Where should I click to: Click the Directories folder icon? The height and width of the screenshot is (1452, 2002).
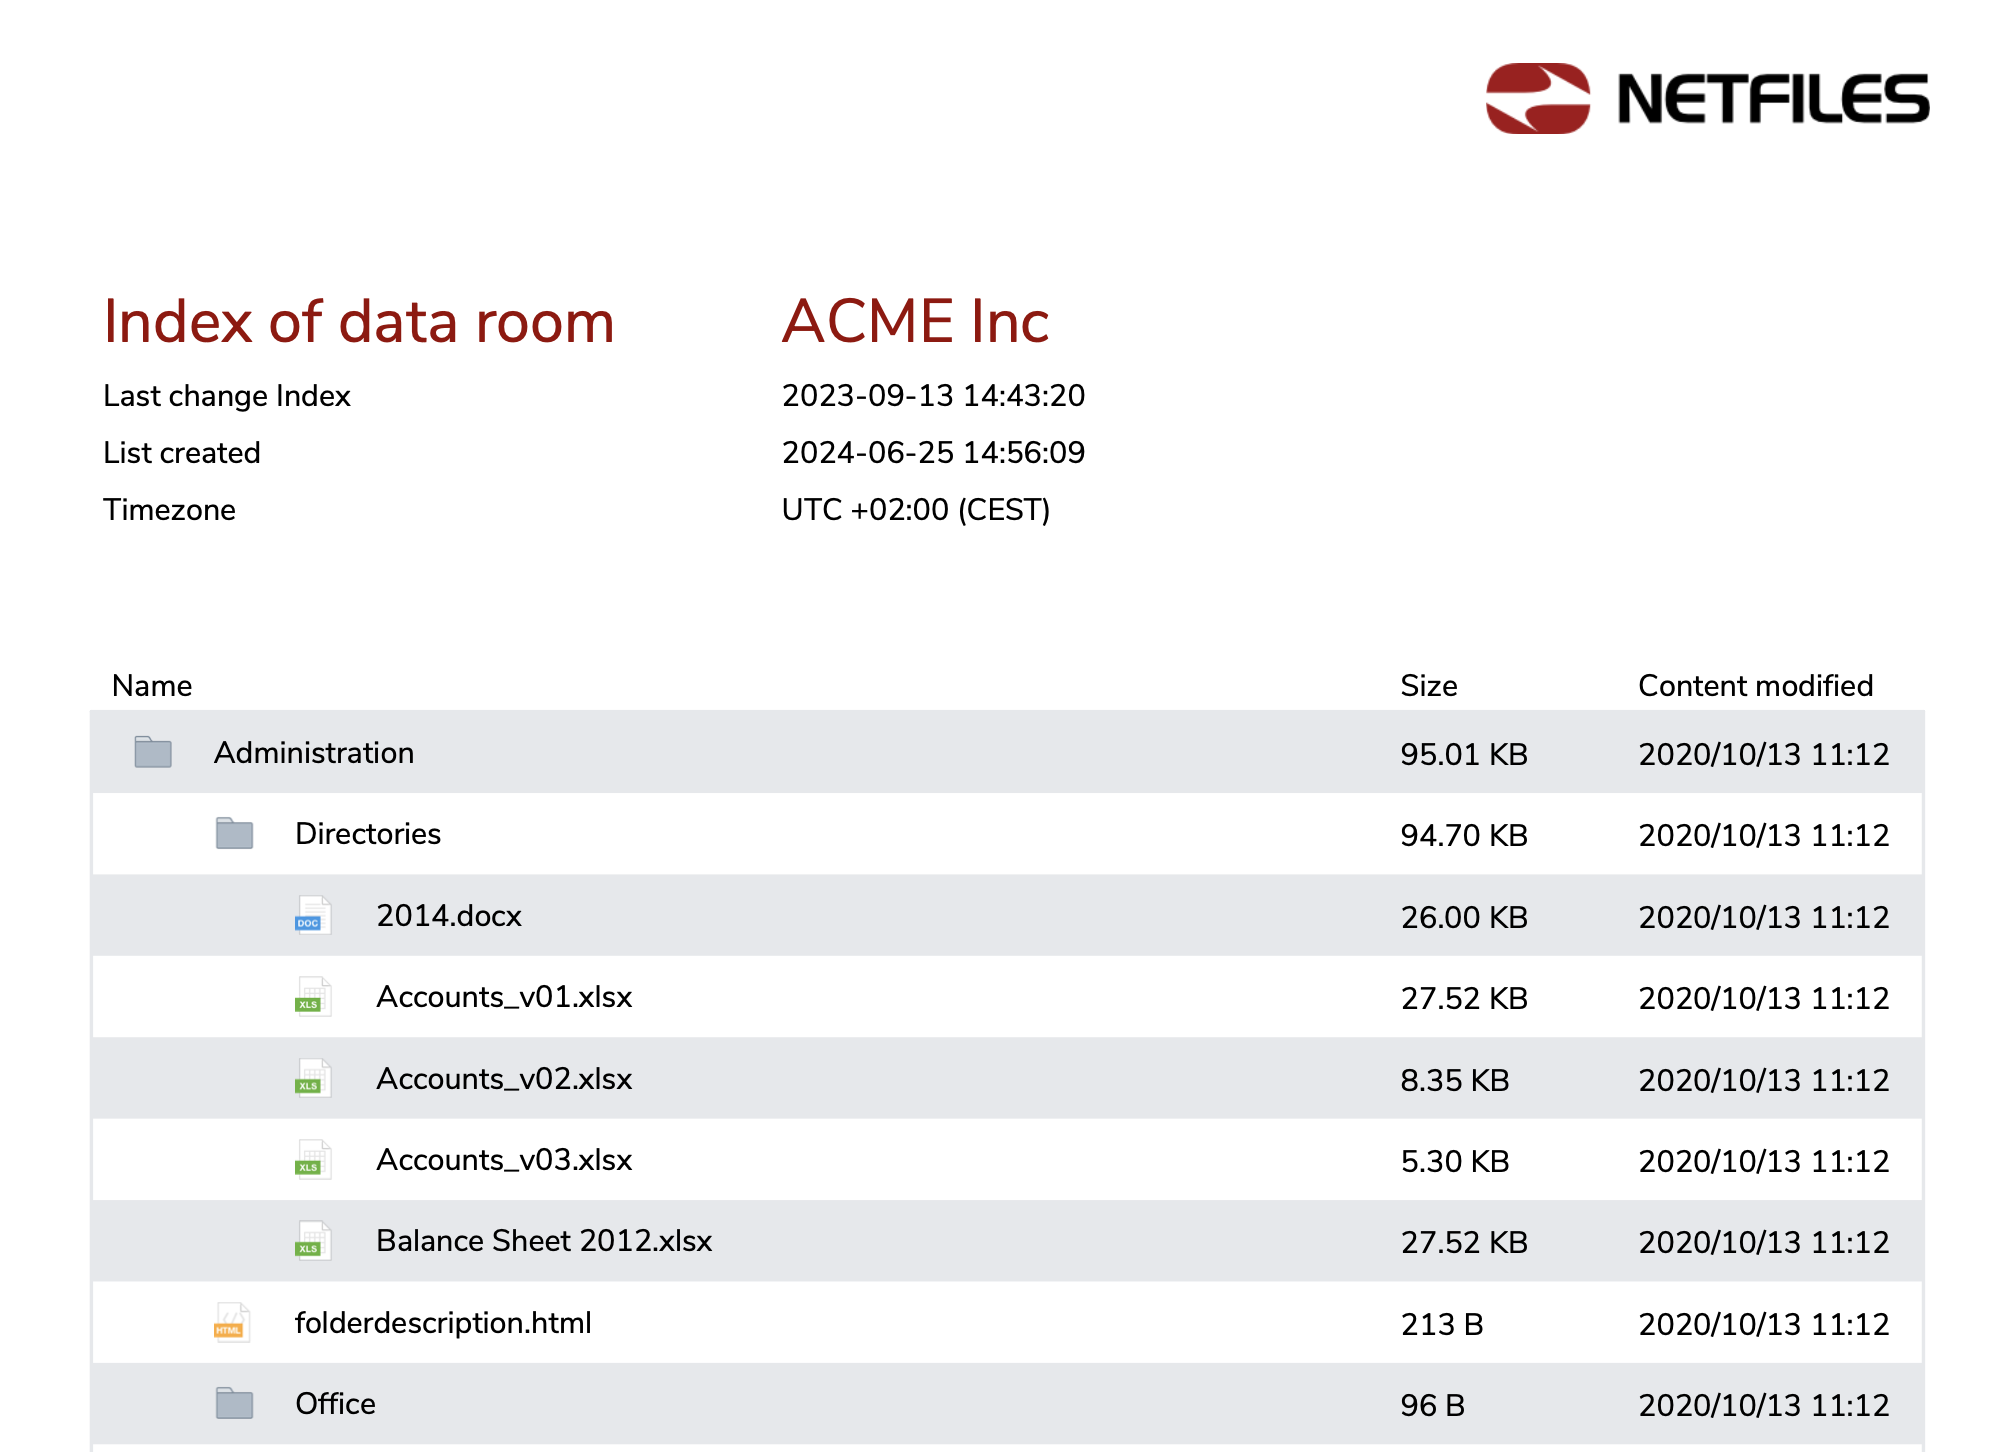[x=234, y=833]
